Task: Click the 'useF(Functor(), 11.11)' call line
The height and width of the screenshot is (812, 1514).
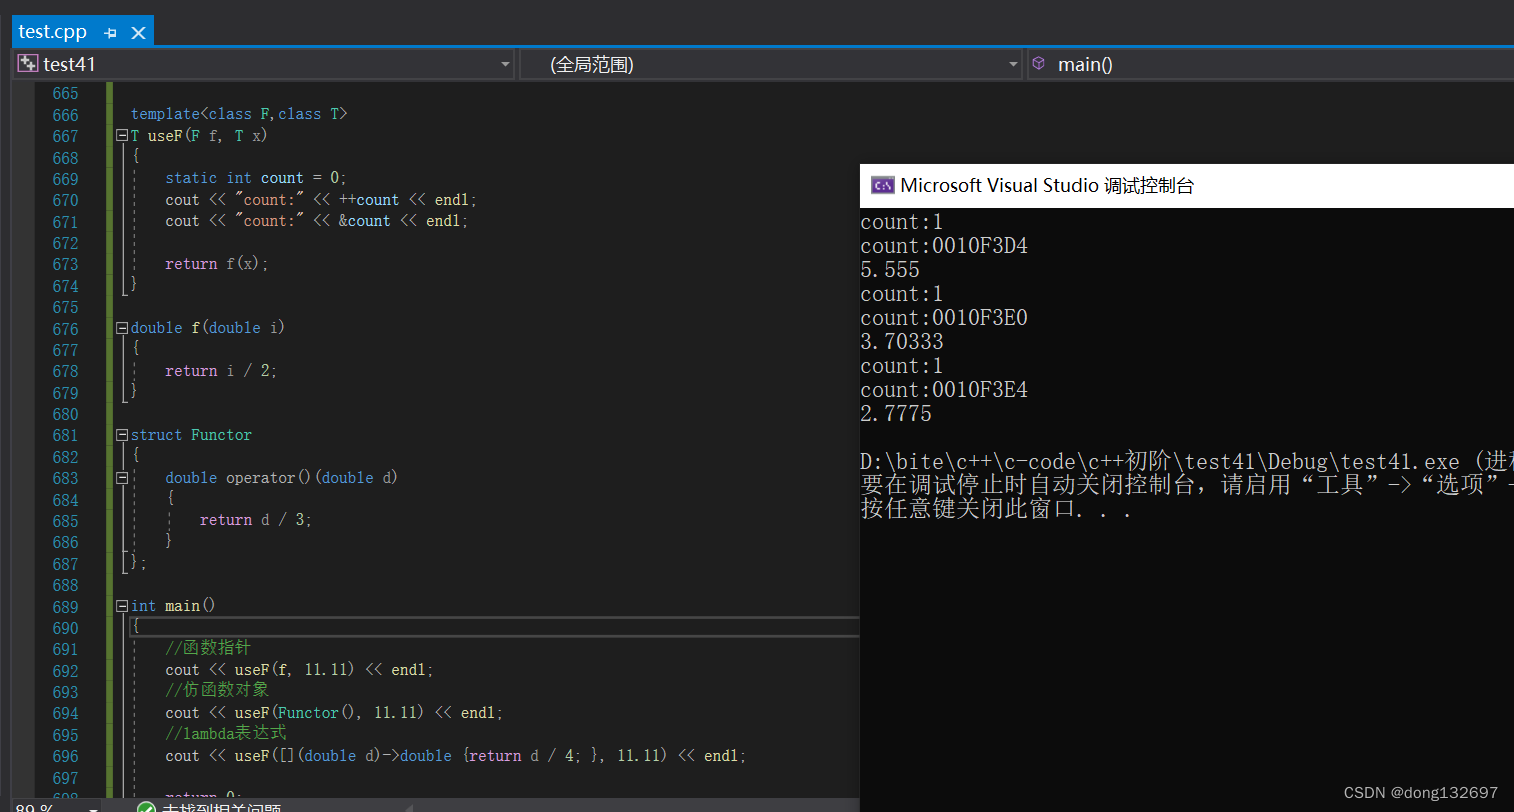Action: tap(334, 713)
